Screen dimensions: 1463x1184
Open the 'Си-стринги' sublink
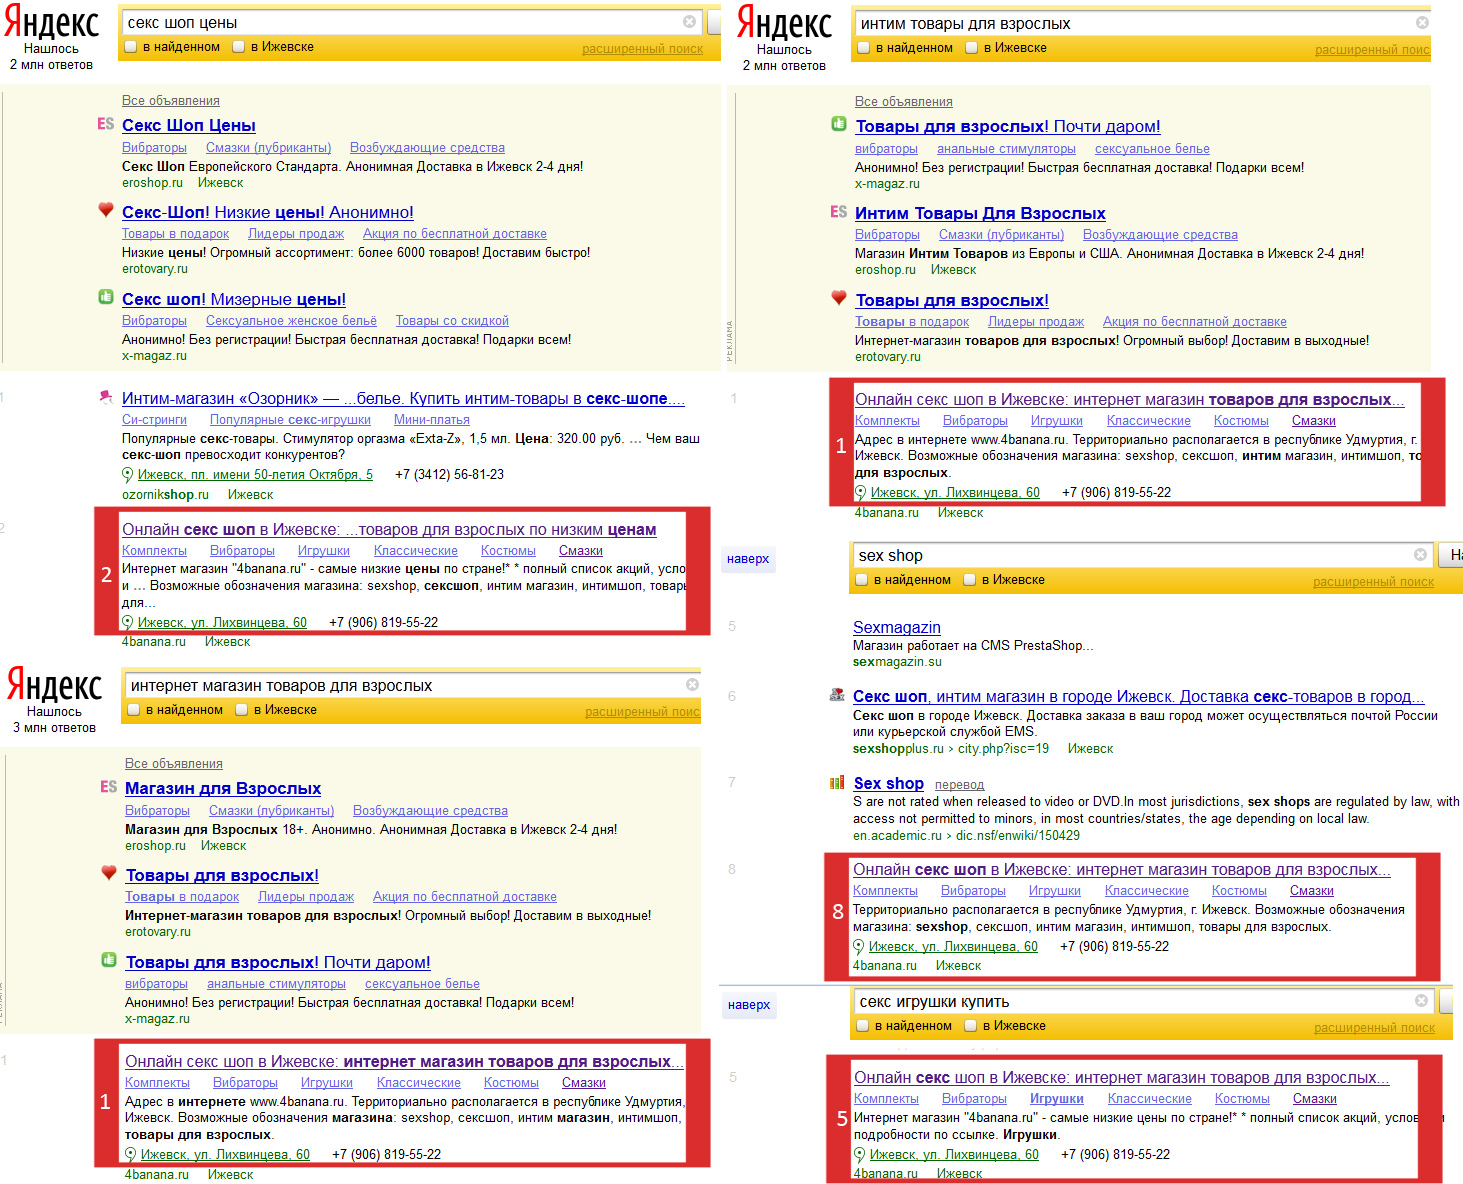(x=154, y=420)
